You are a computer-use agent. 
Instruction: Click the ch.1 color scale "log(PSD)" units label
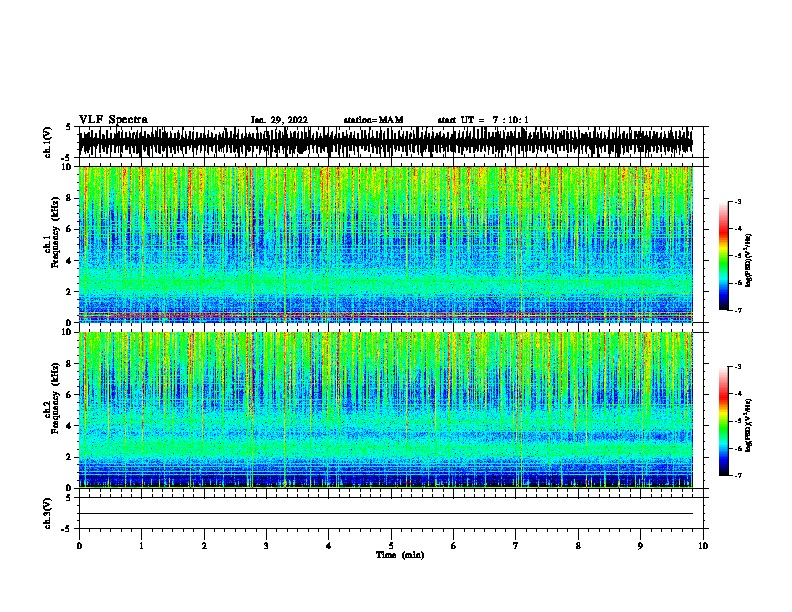click(x=749, y=261)
